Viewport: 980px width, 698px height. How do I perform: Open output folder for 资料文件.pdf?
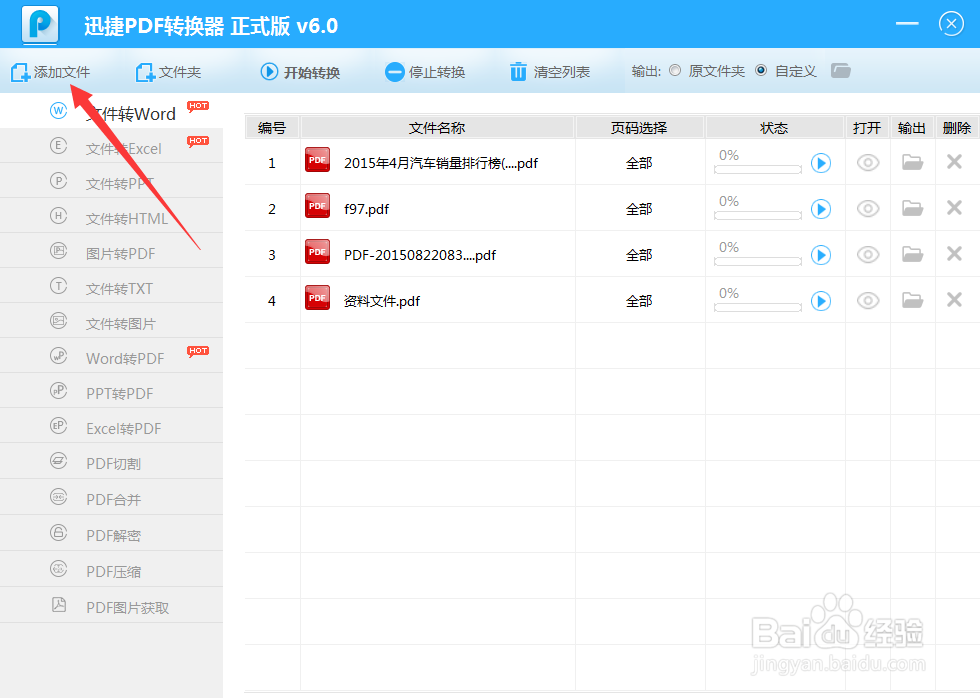(x=912, y=301)
